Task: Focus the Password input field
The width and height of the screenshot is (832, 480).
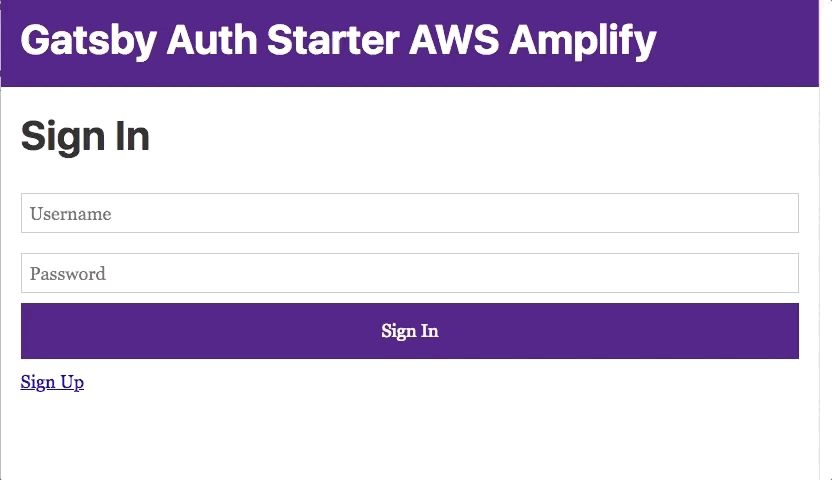Action: 410,273
